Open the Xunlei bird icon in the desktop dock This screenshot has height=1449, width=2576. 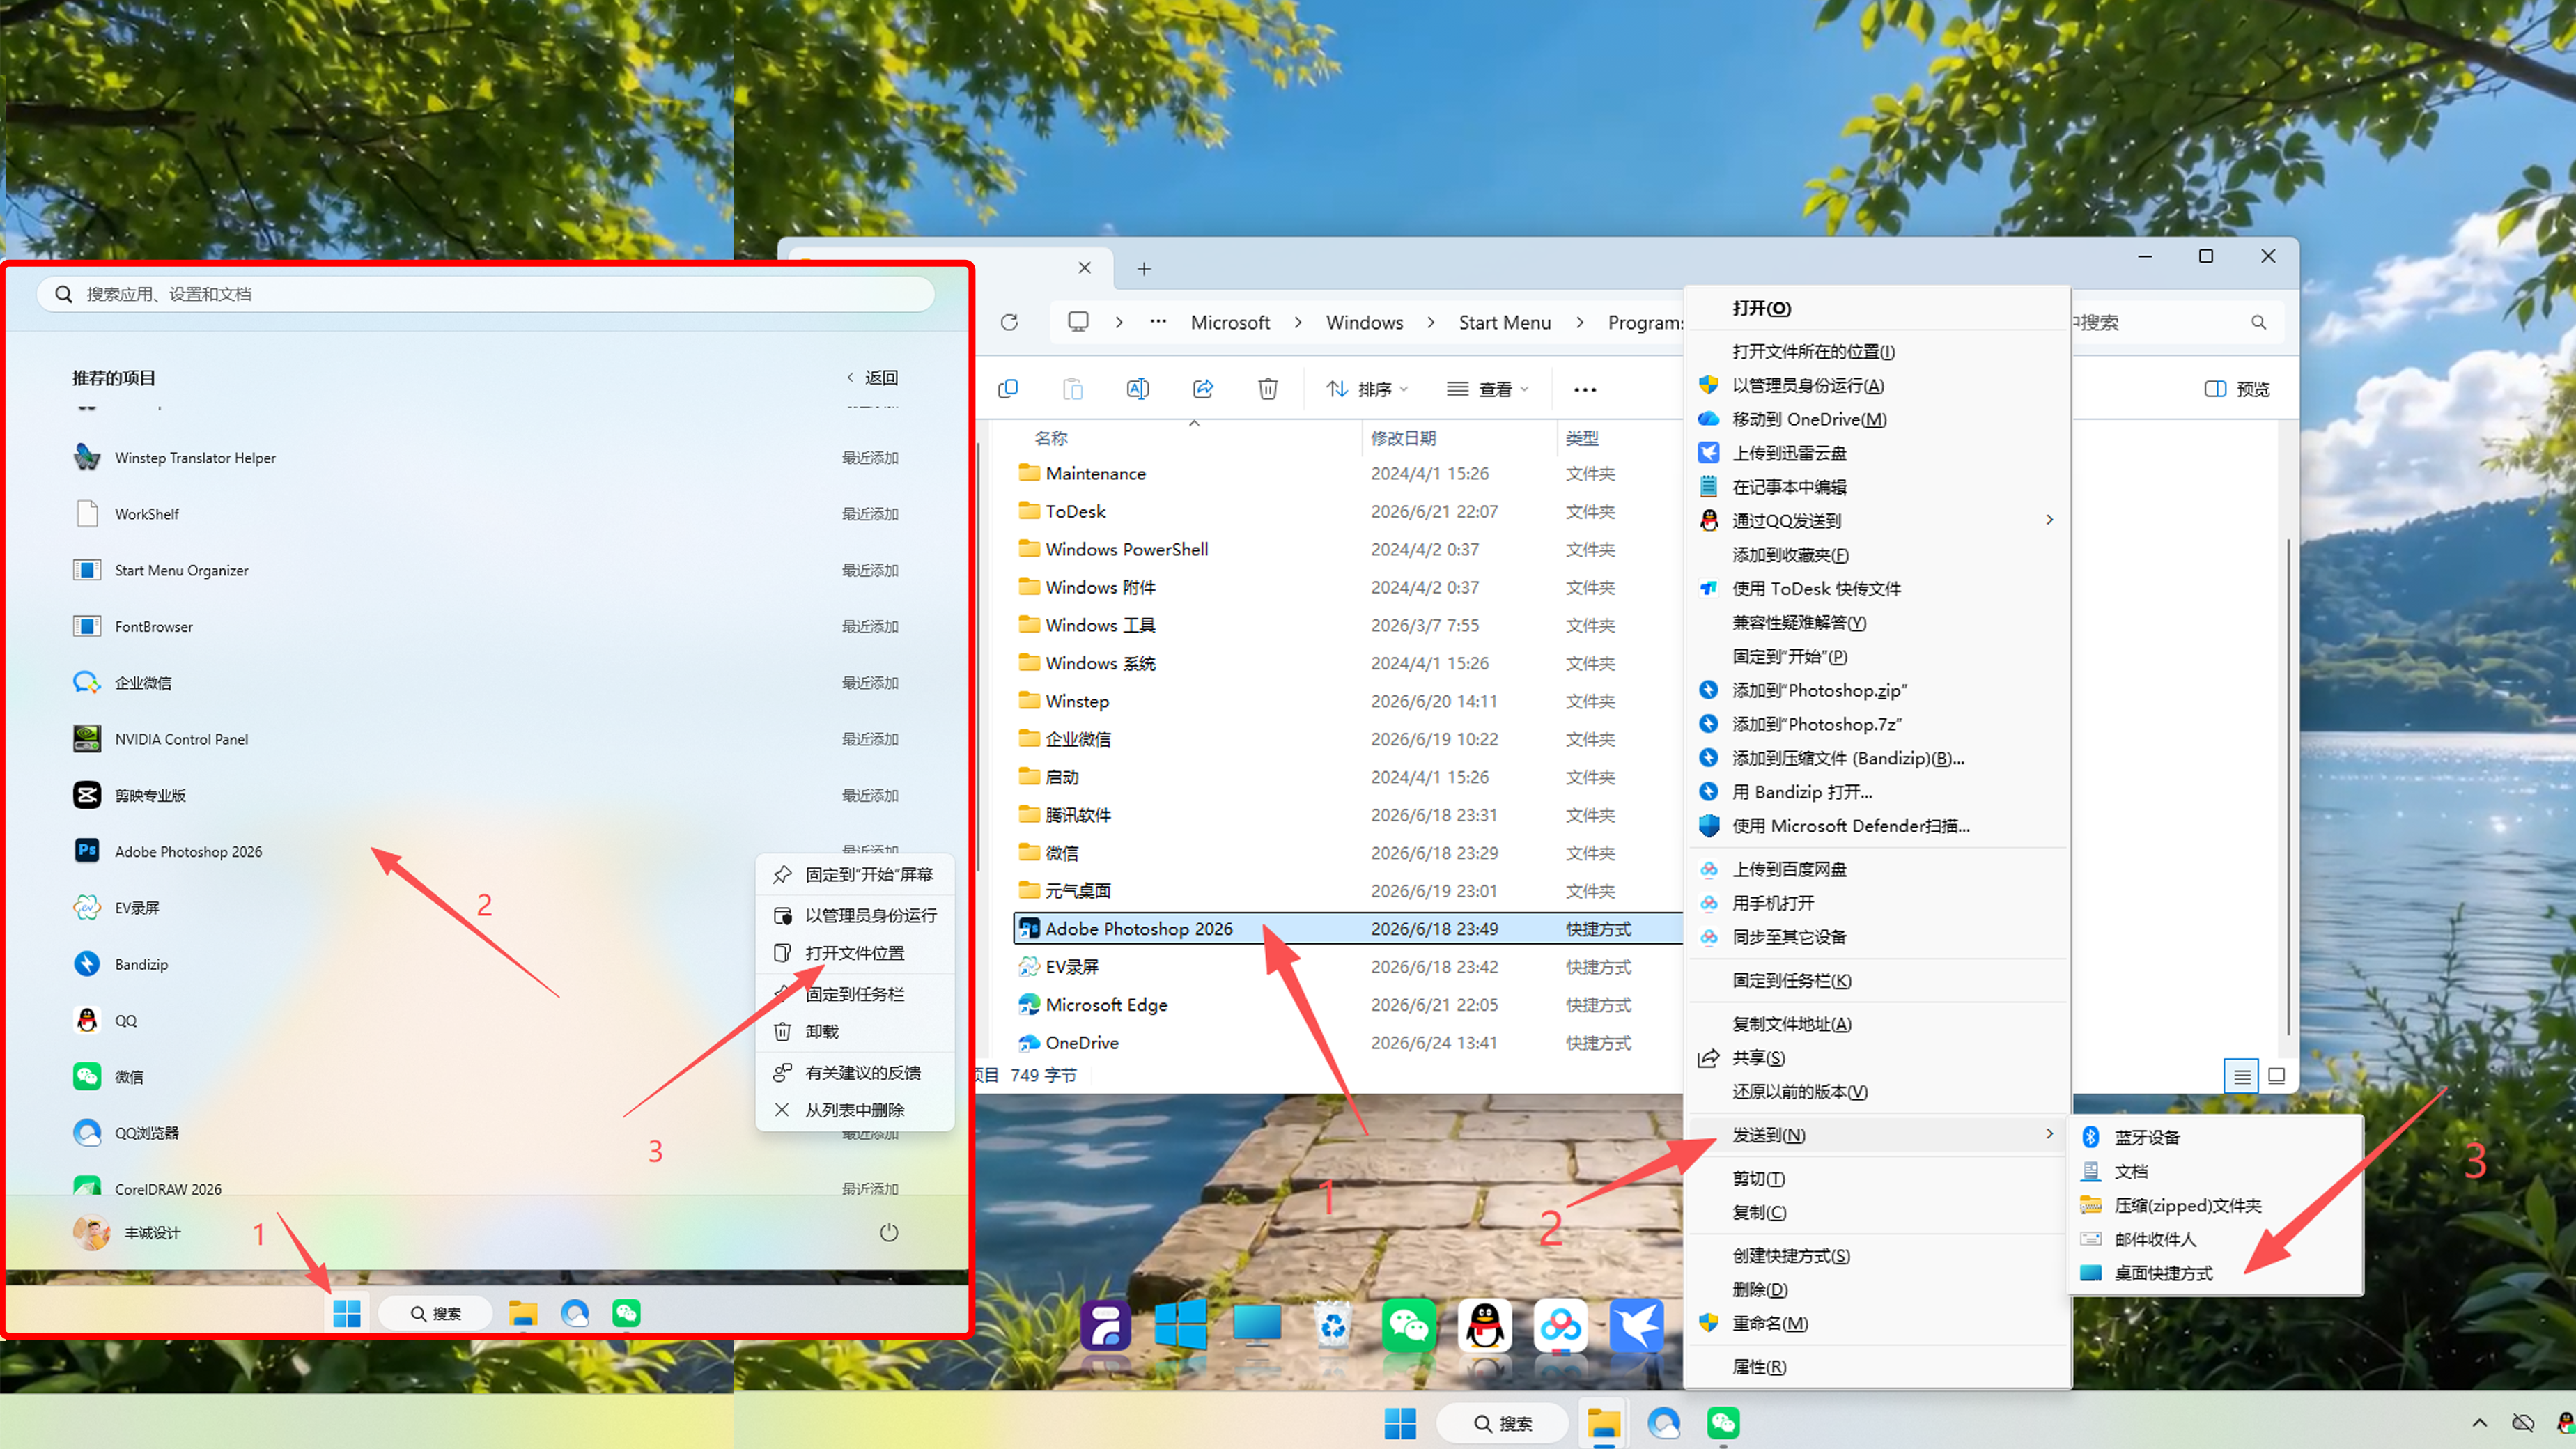coord(1637,1326)
